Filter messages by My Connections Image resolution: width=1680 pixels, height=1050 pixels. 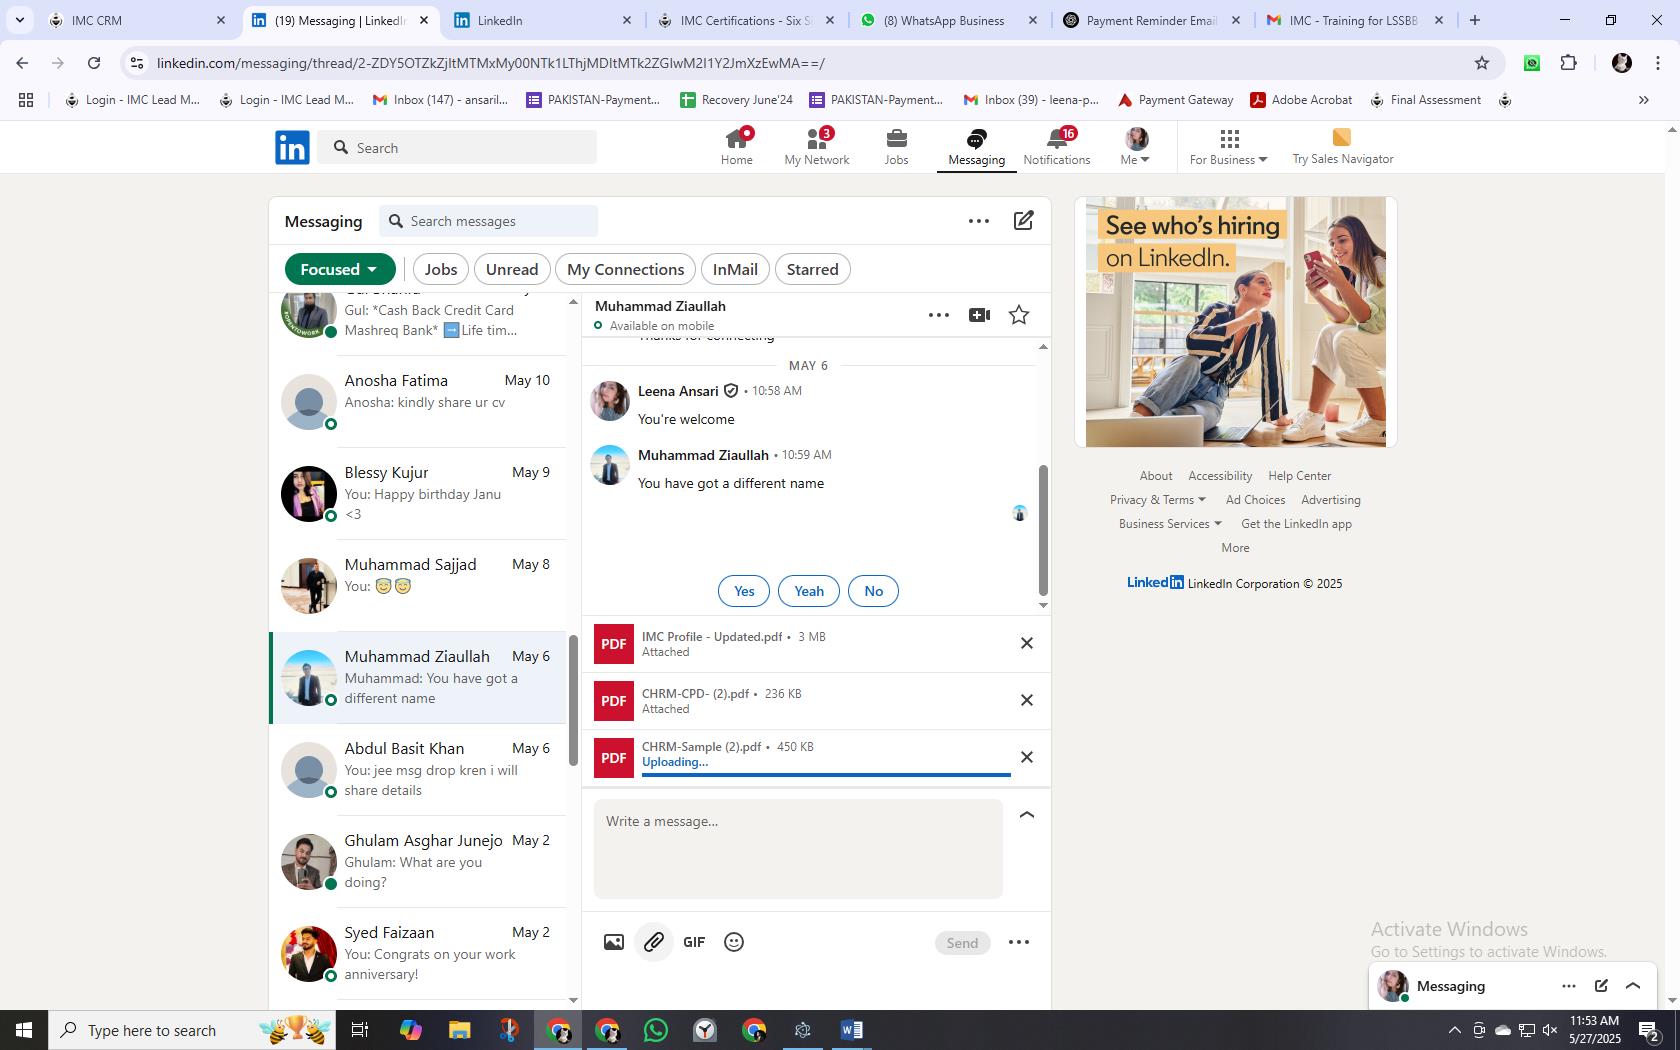point(626,269)
